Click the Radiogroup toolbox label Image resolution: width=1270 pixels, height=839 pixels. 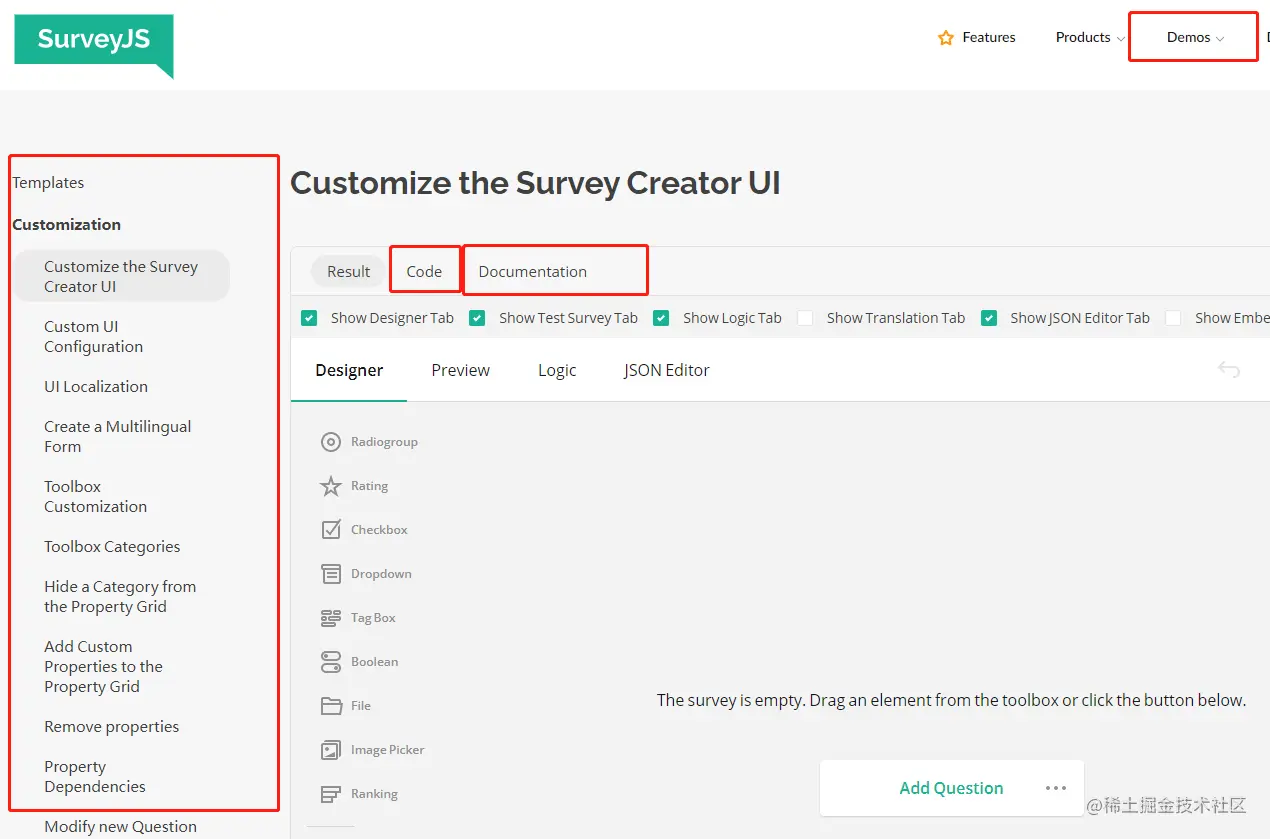(384, 442)
